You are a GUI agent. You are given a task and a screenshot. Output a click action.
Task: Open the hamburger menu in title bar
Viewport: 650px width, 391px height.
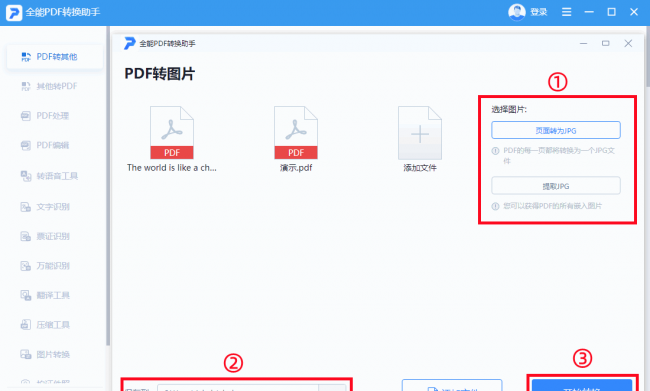pos(566,12)
